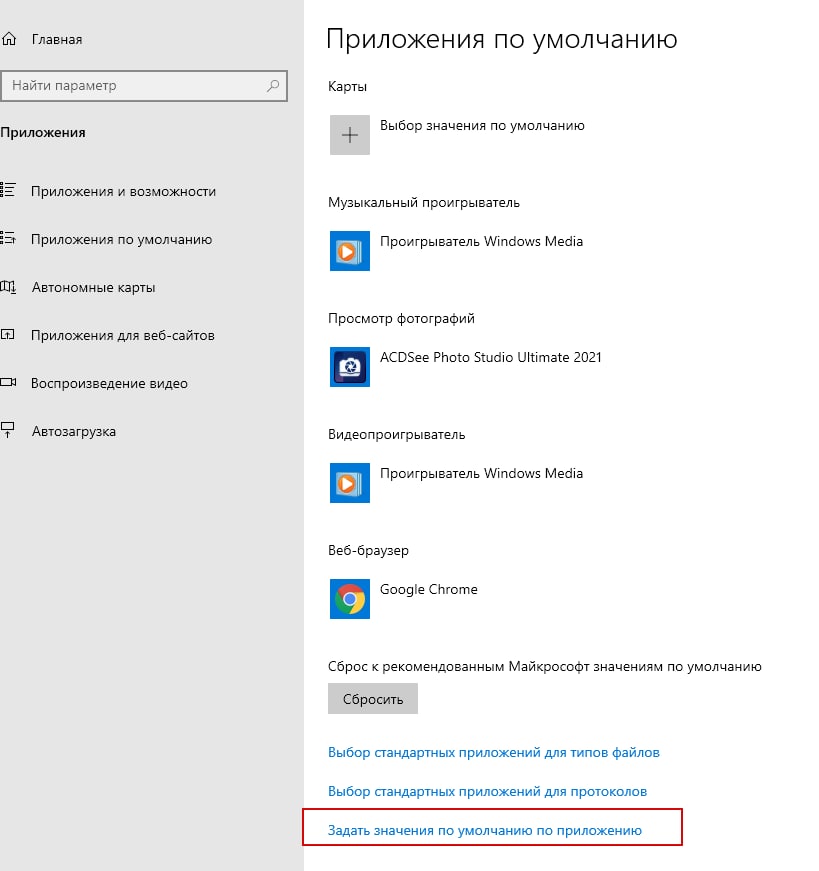Click Windows Media icon under Видеопроигрыватель
The image size is (819, 871).
click(x=349, y=483)
